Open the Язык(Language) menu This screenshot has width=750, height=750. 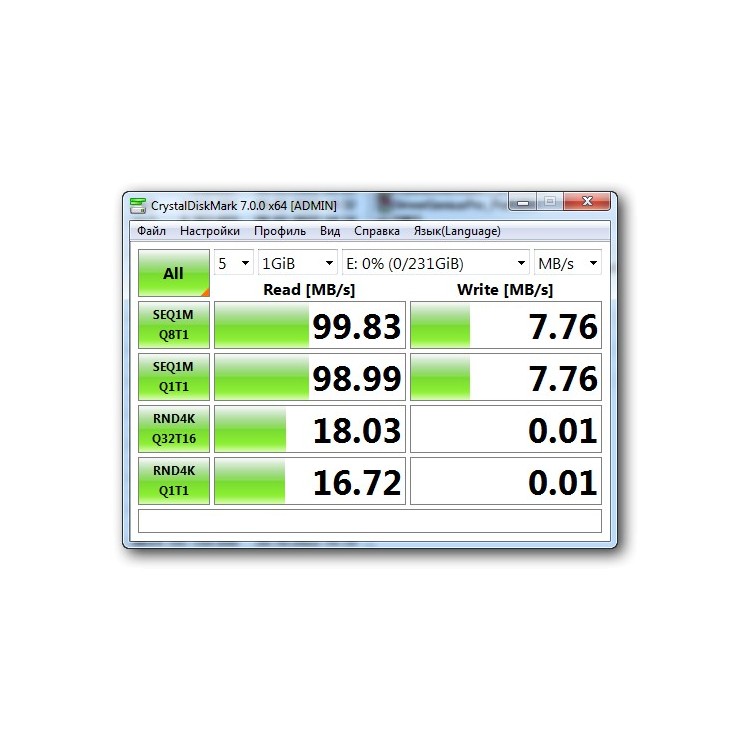pos(456,231)
